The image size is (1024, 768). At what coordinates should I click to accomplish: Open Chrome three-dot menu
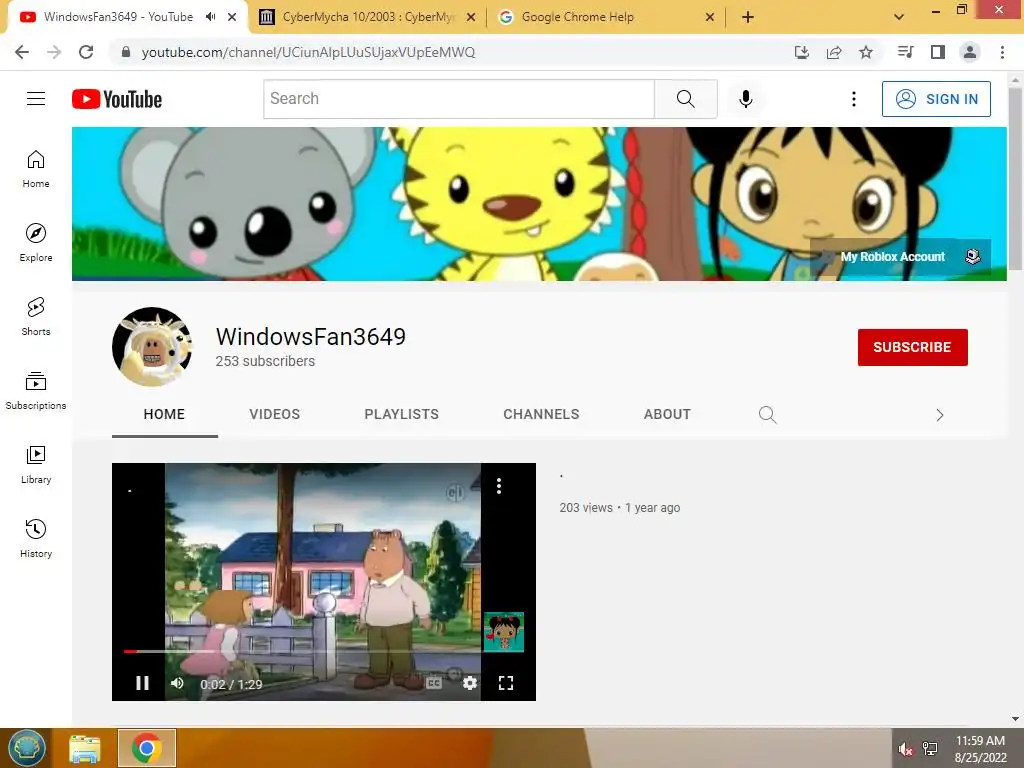(1002, 52)
